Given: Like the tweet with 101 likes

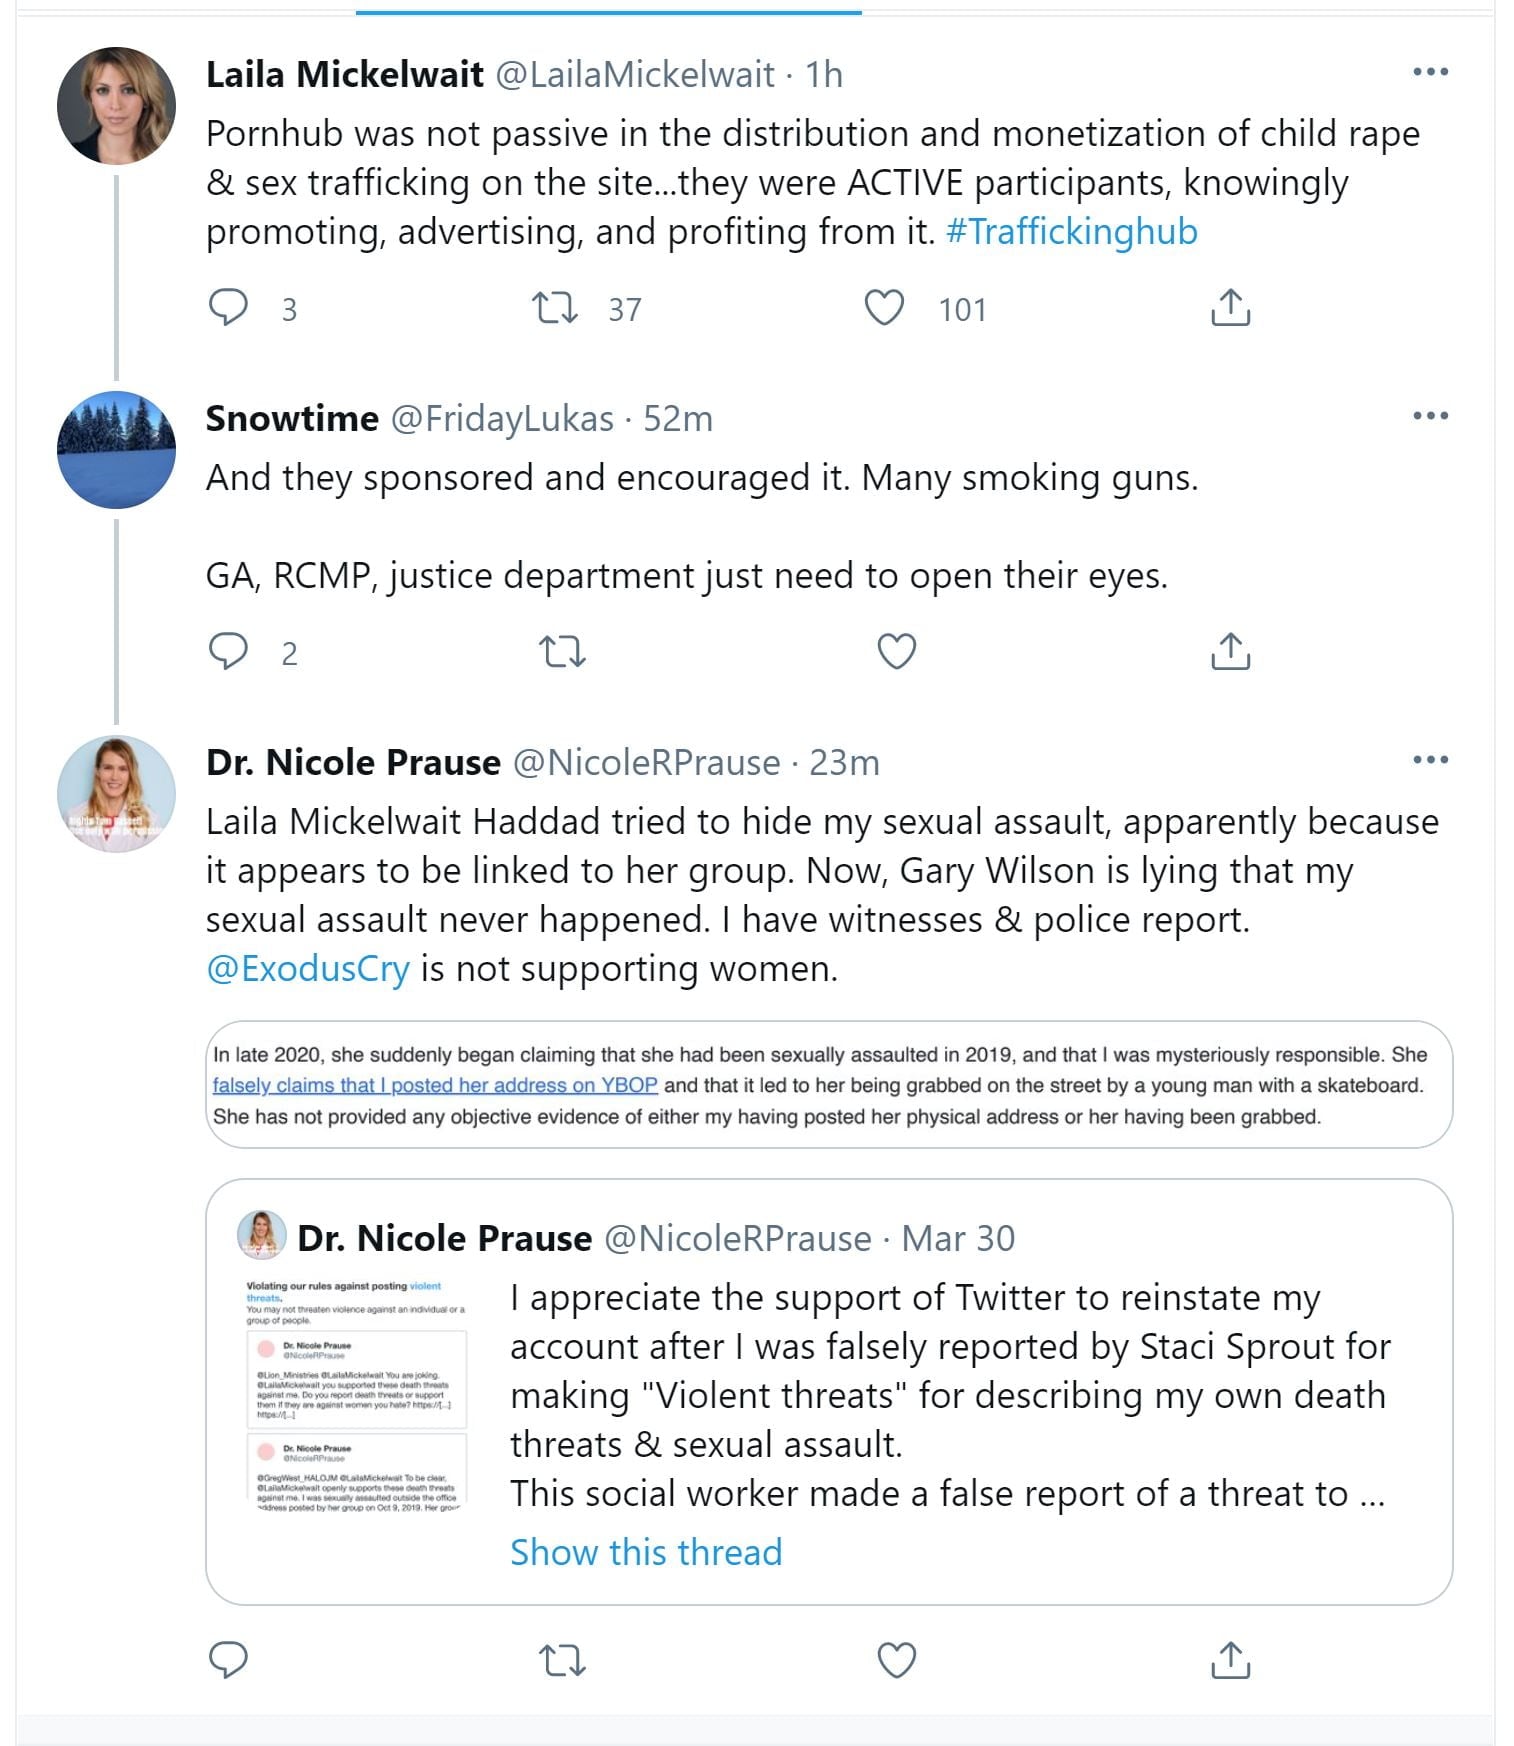Looking at the screenshot, I should coord(884,308).
